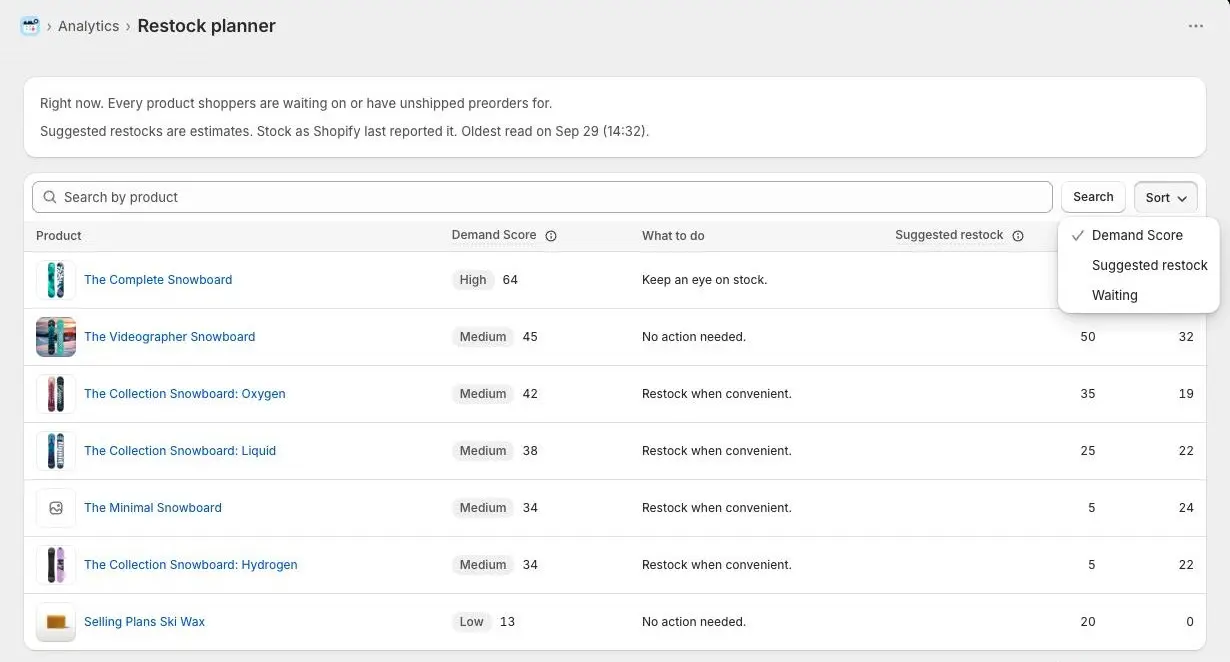Go to Analytics in the breadcrumb

[x=88, y=26]
